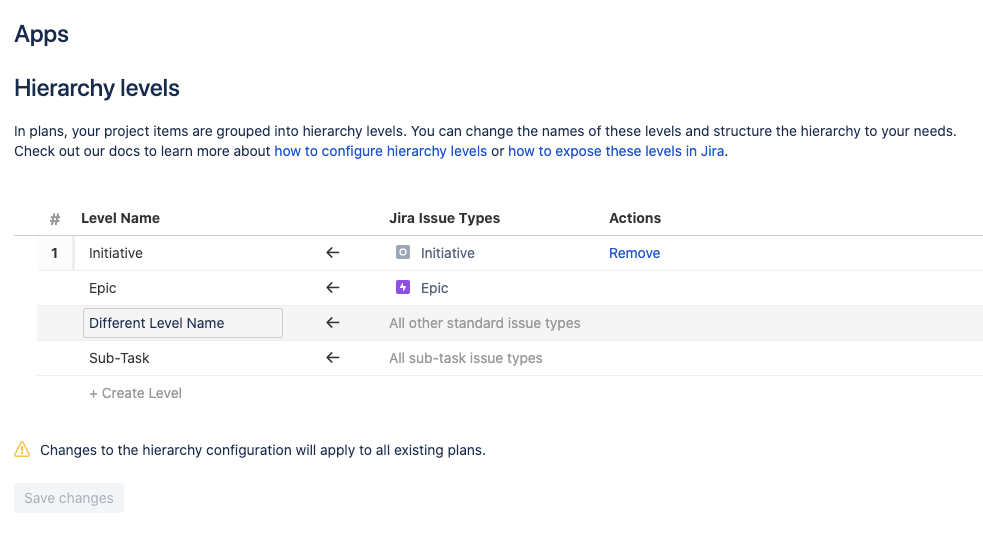This screenshot has height=542, width=983.
Task: Open 'how to configure hierarchy levels' docs link
Action: pyautogui.click(x=380, y=152)
